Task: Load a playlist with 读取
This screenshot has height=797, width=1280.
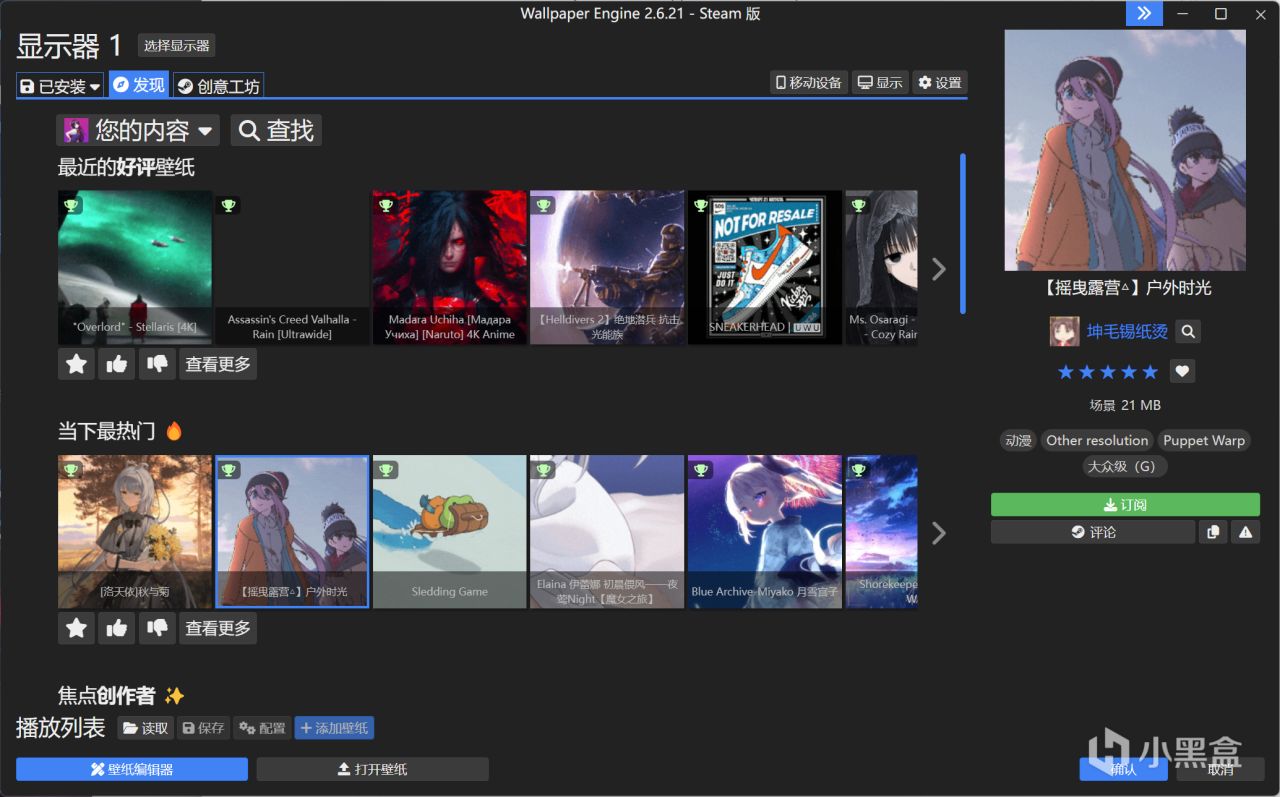Action: point(146,728)
